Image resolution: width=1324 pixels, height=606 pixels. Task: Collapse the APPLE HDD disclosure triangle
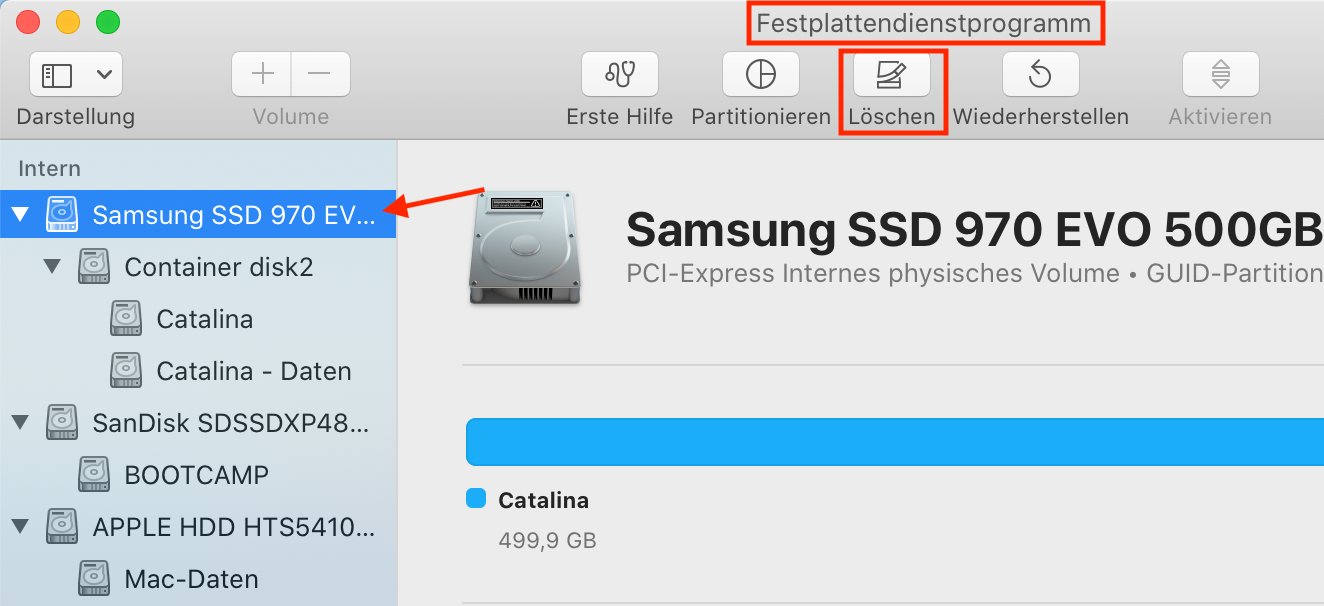(21, 527)
